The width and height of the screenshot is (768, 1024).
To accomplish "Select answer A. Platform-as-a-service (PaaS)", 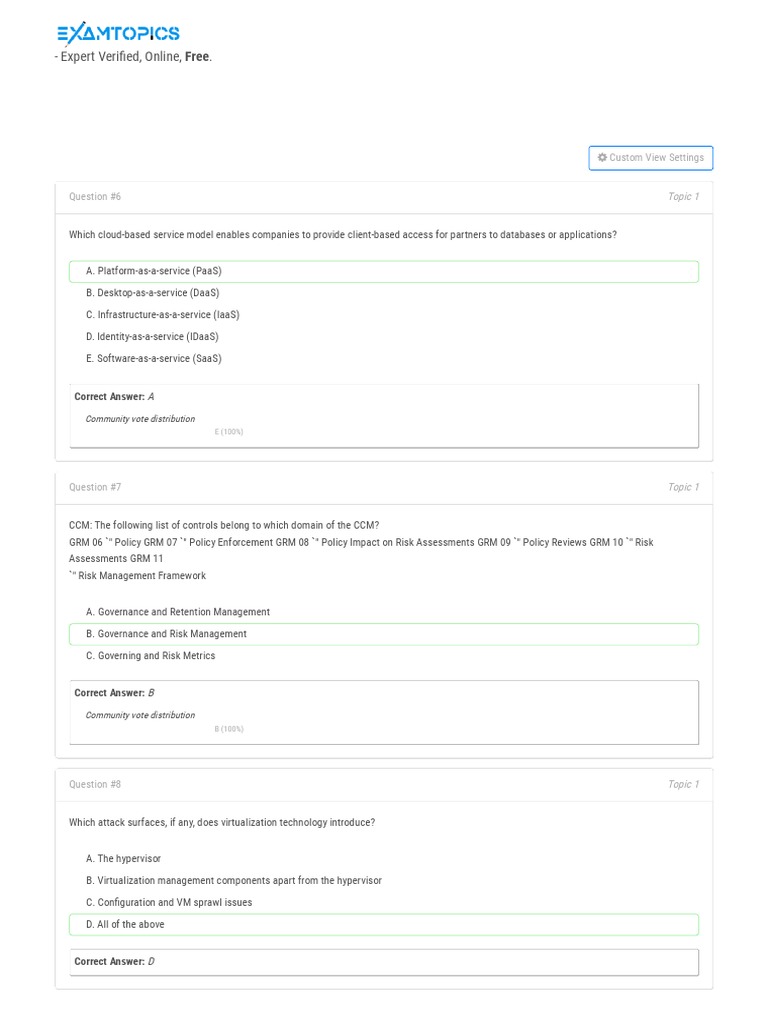I will 154,271.
